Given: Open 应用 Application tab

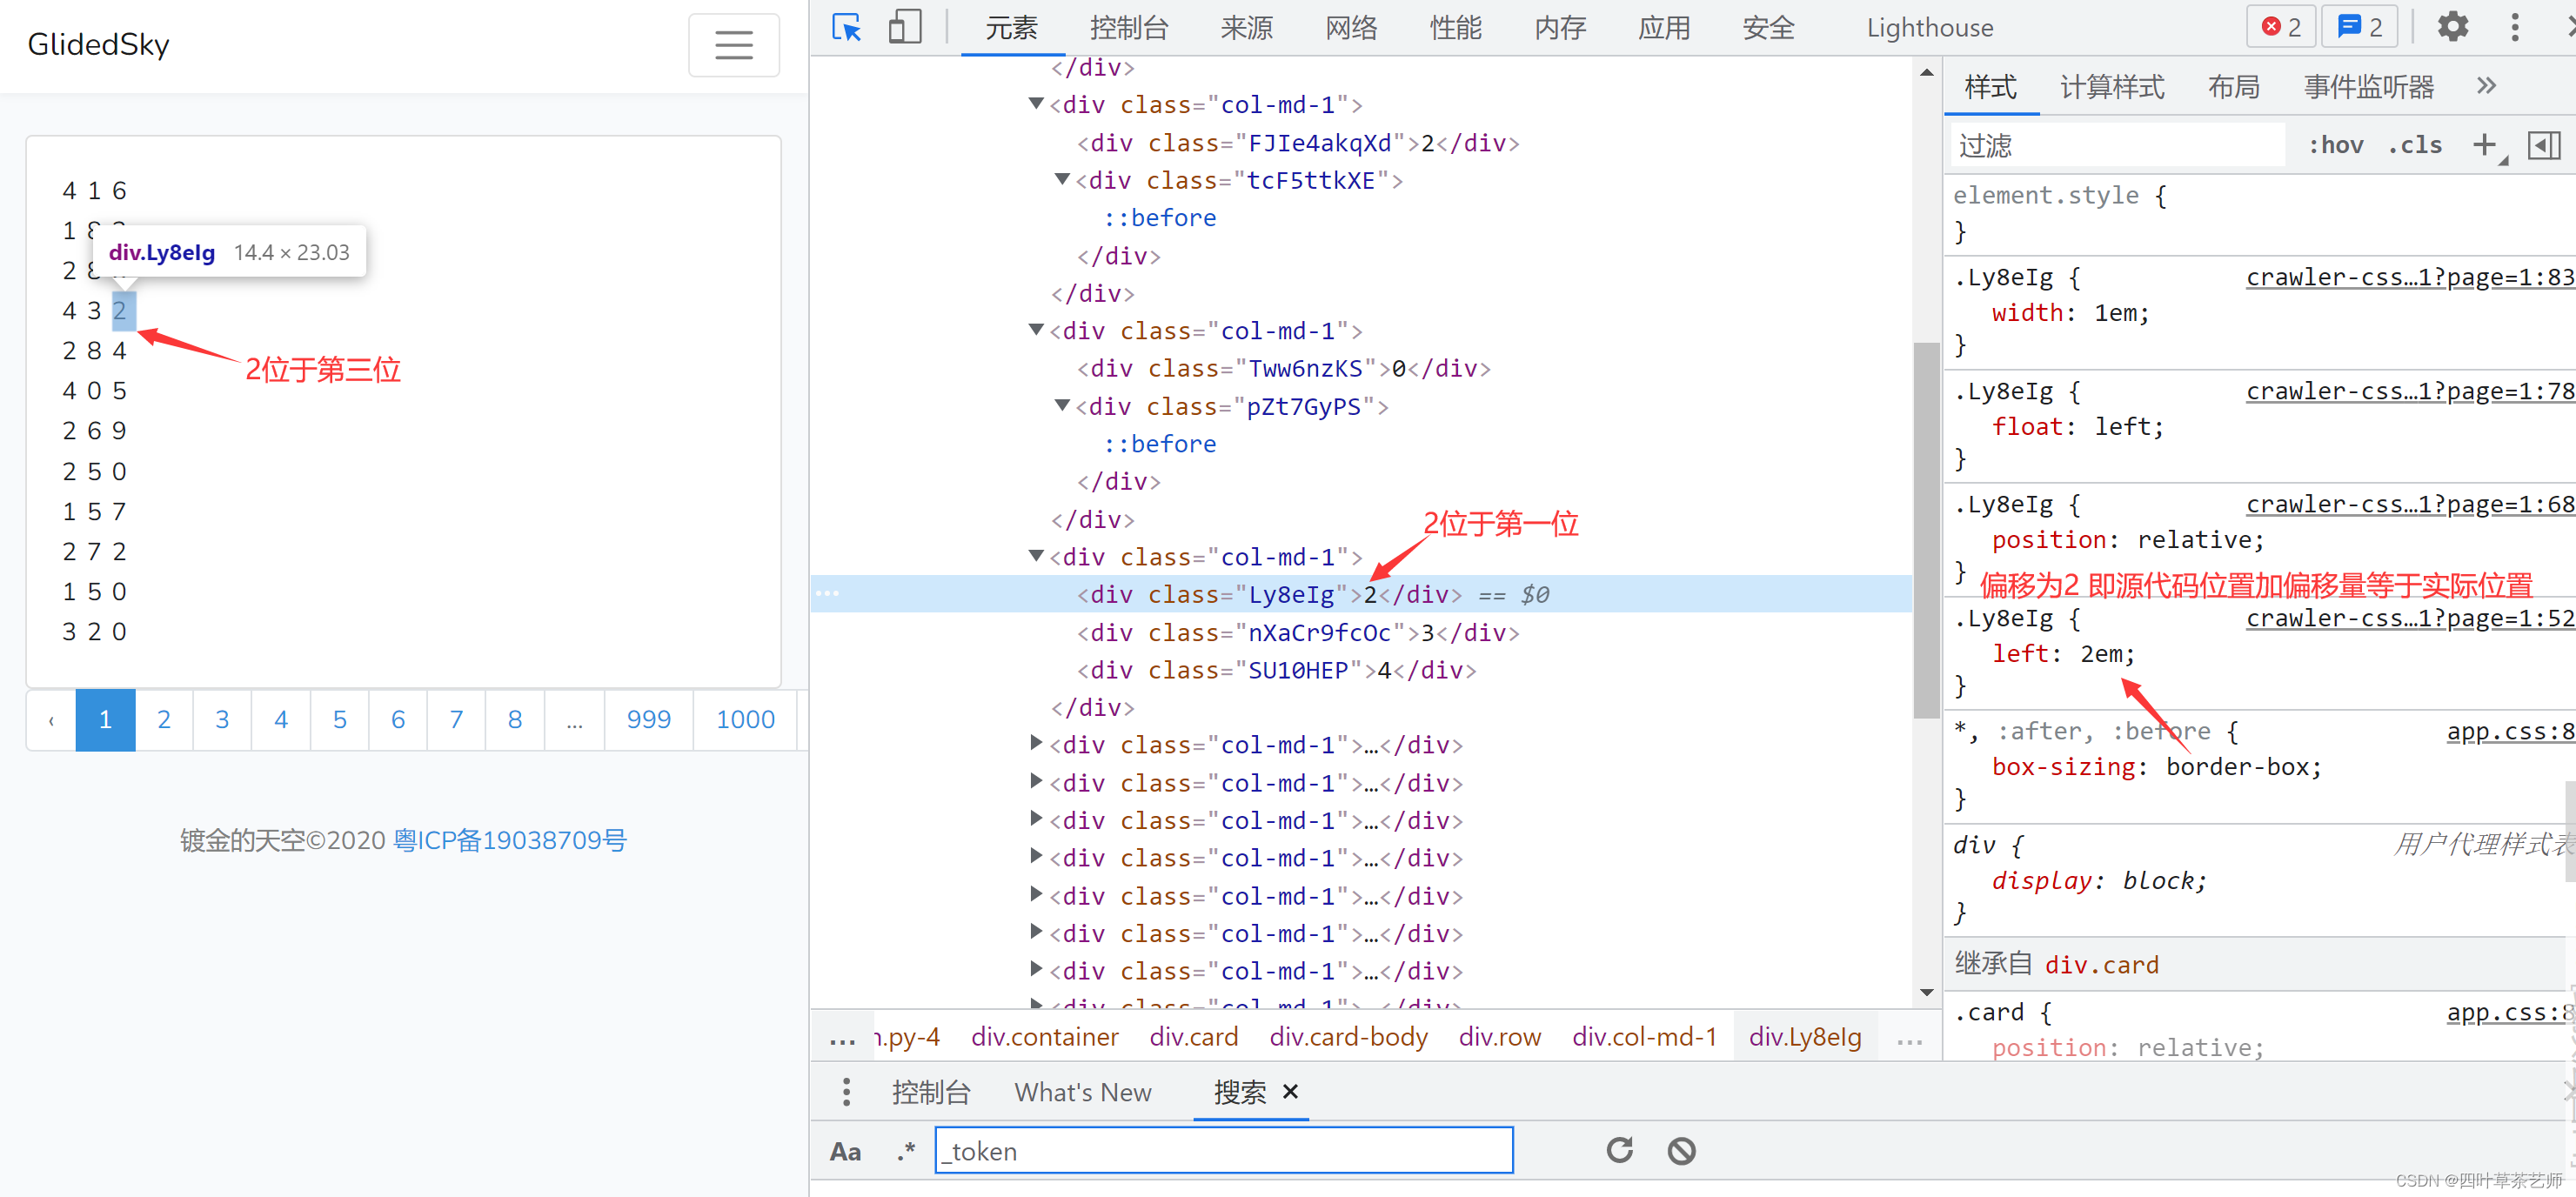Looking at the screenshot, I should 1664,28.
